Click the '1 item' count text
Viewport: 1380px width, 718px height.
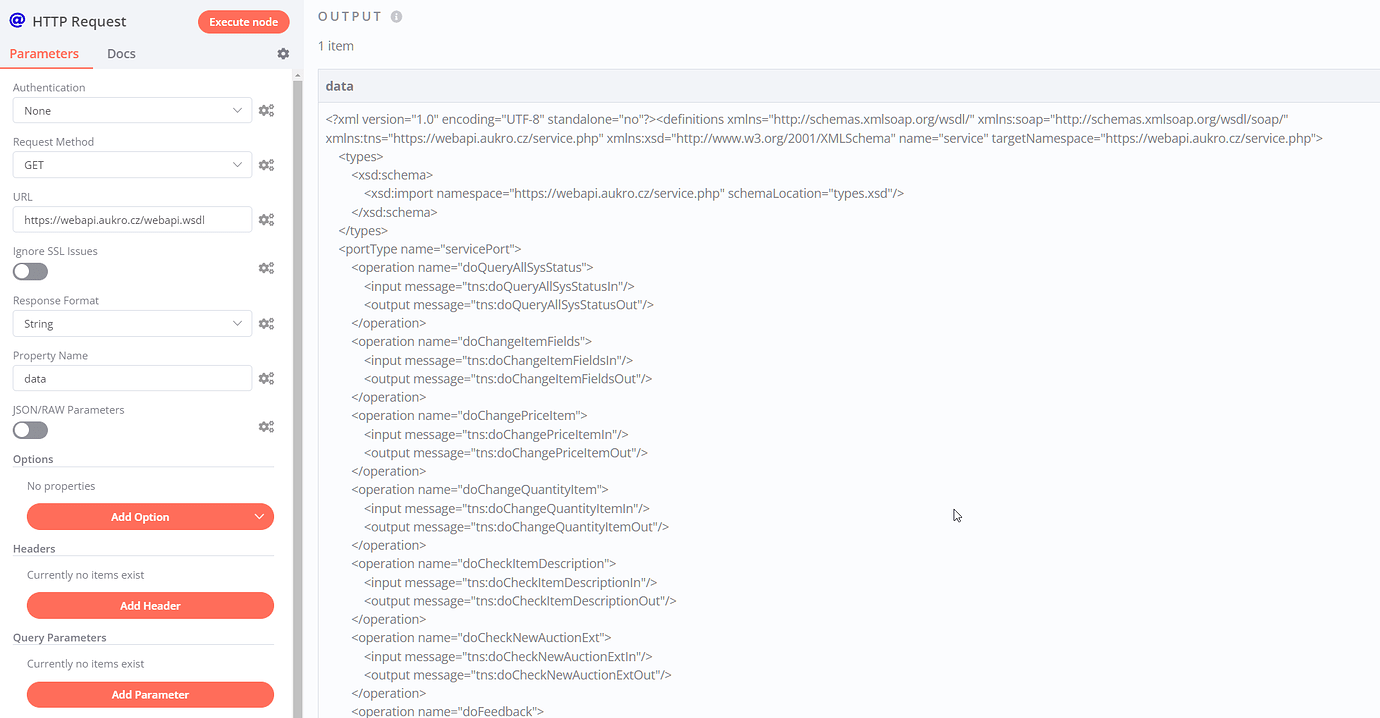[336, 46]
